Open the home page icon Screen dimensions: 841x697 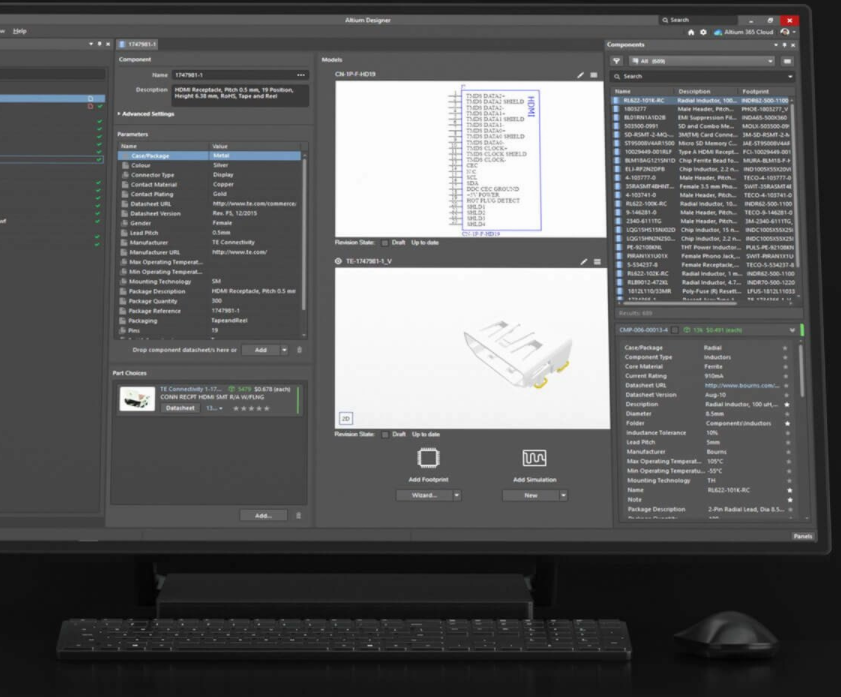691,32
